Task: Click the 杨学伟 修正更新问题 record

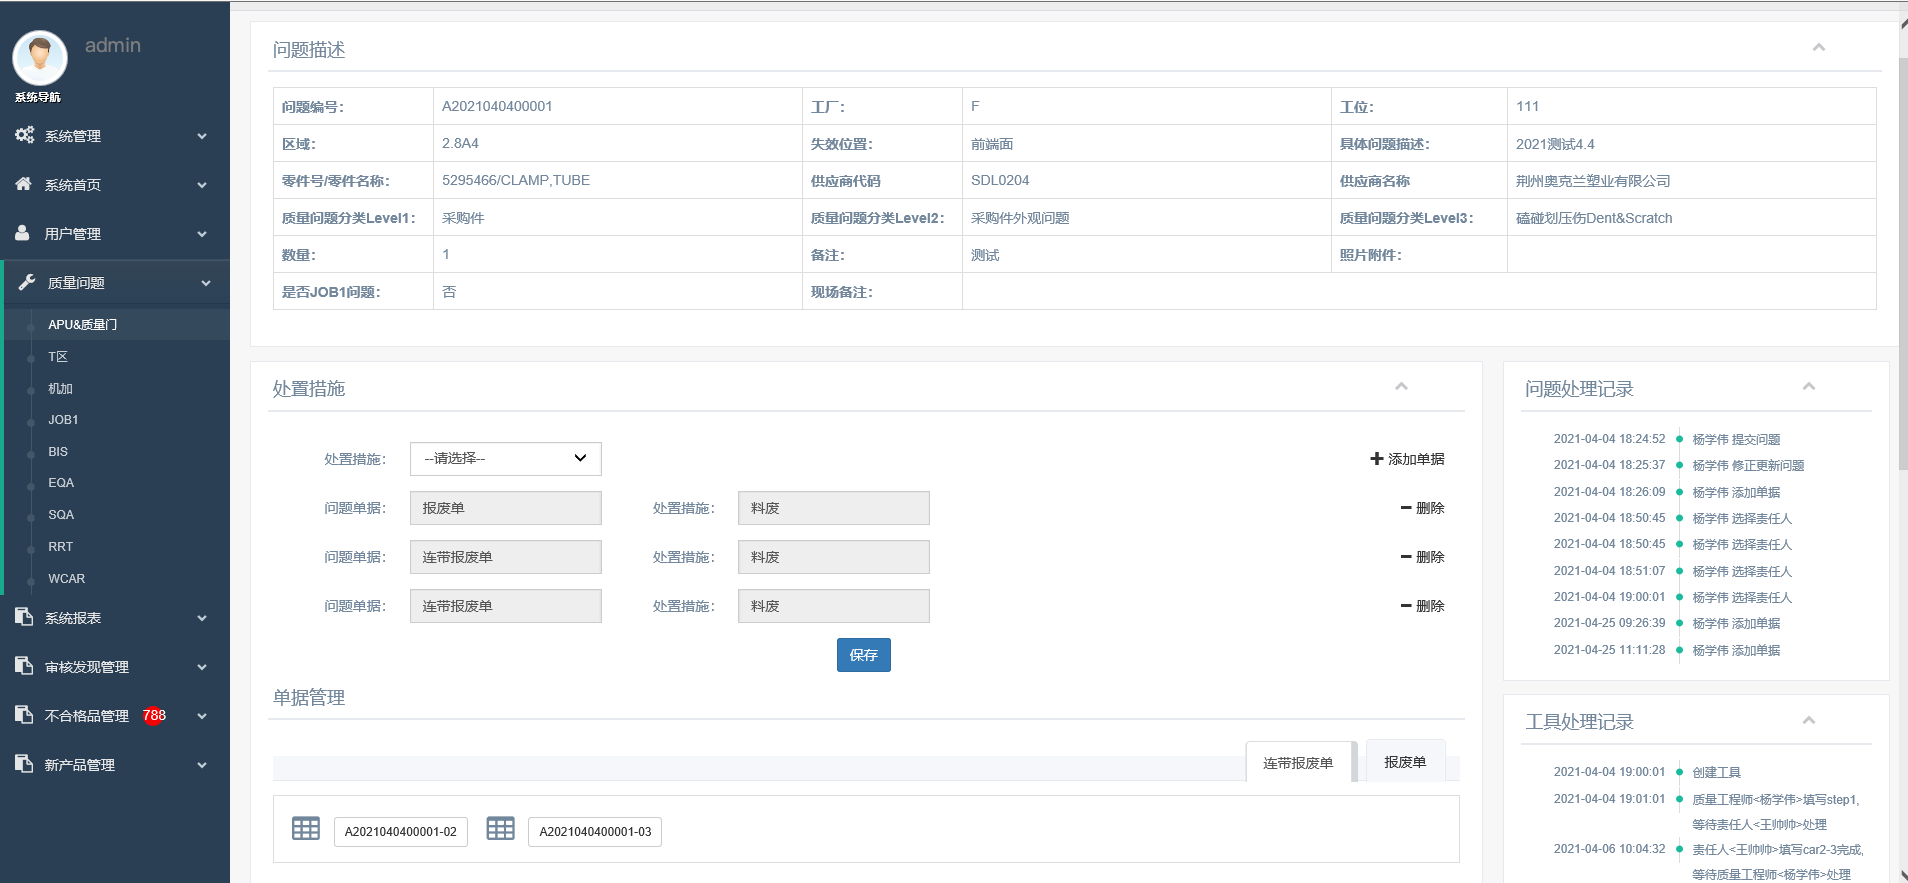Action: click(x=1748, y=465)
